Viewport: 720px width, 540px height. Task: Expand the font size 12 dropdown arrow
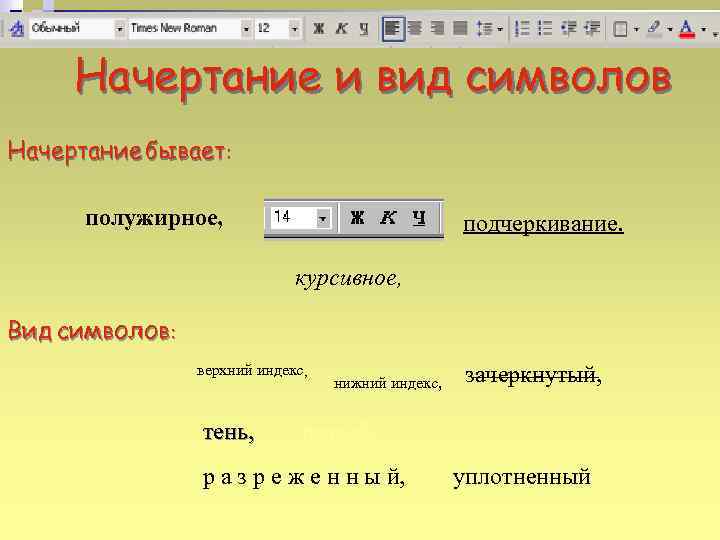[x=294, y=29]
